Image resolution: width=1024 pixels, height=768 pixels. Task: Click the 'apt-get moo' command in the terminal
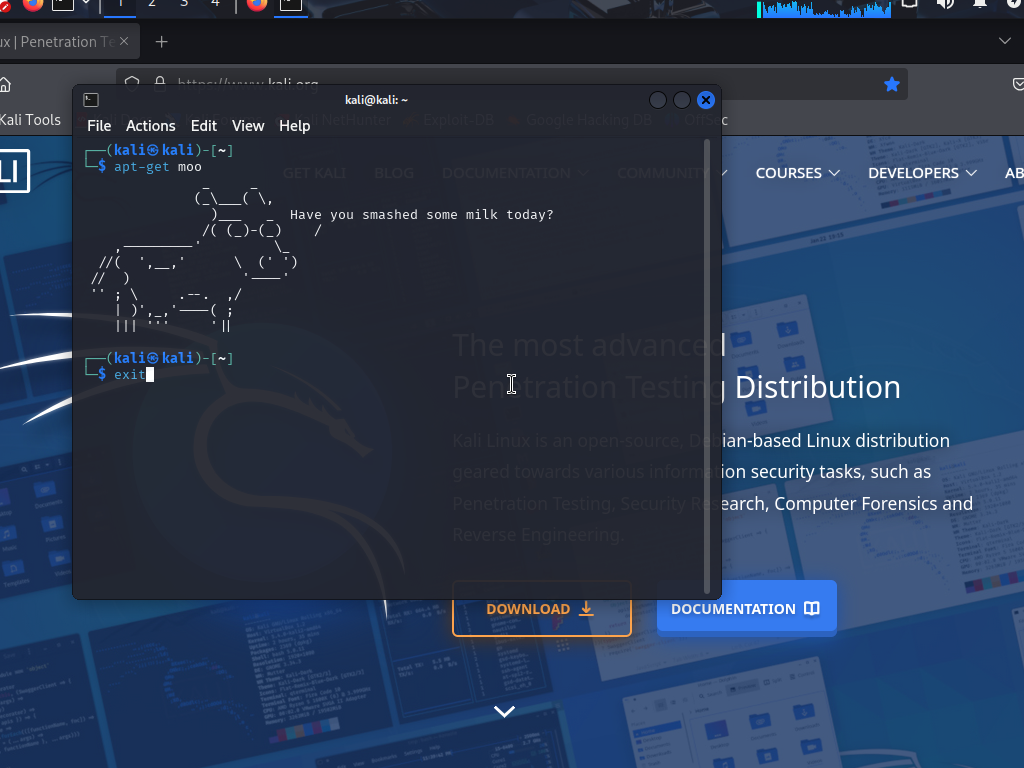157,167
